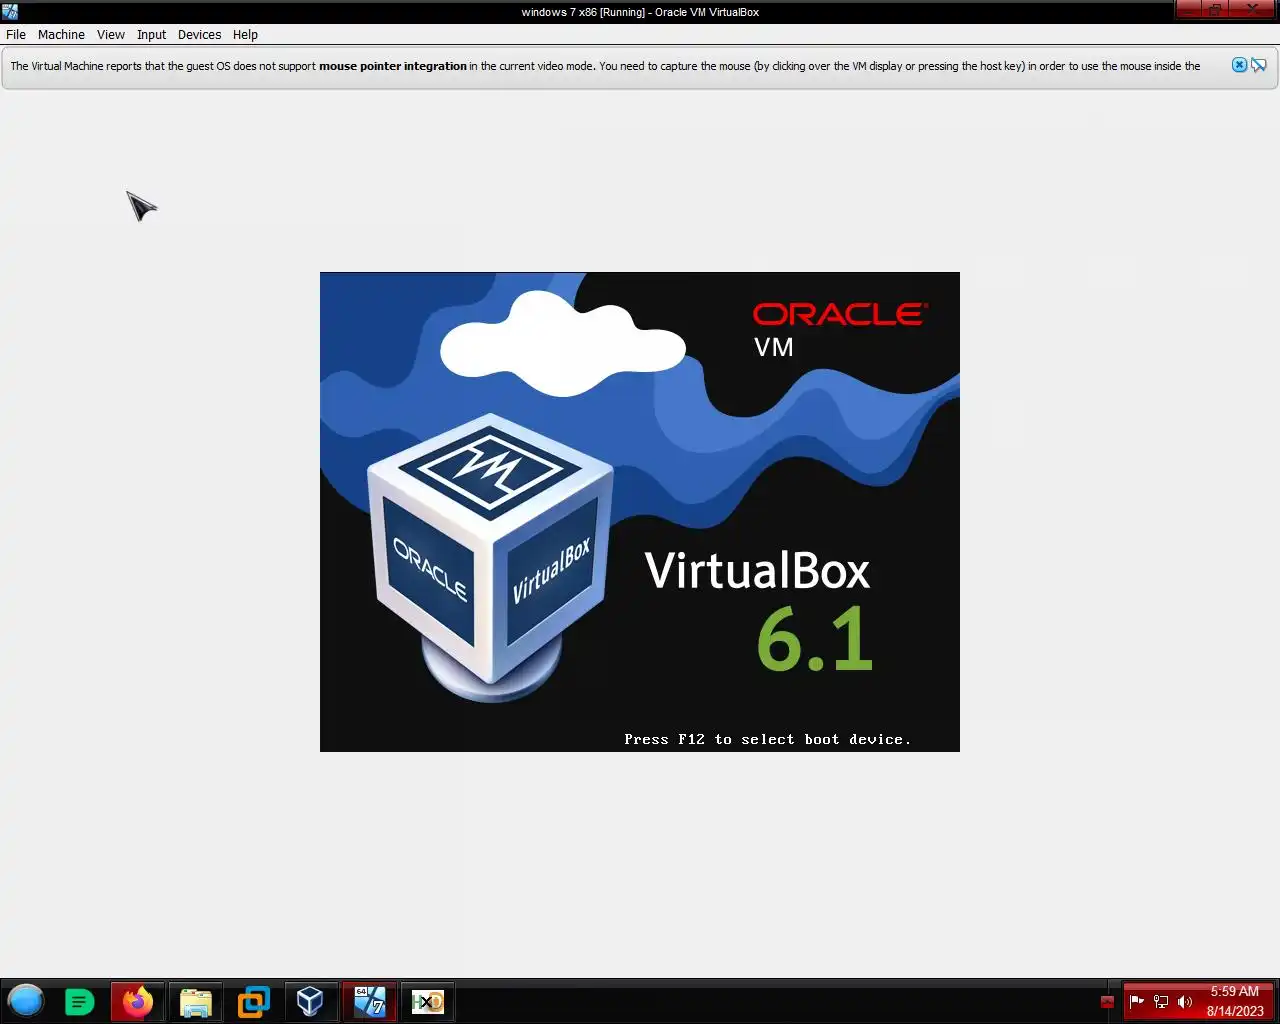1280x1024 pixels.
Task: Open the Devices menu
Action: point(199,34)
